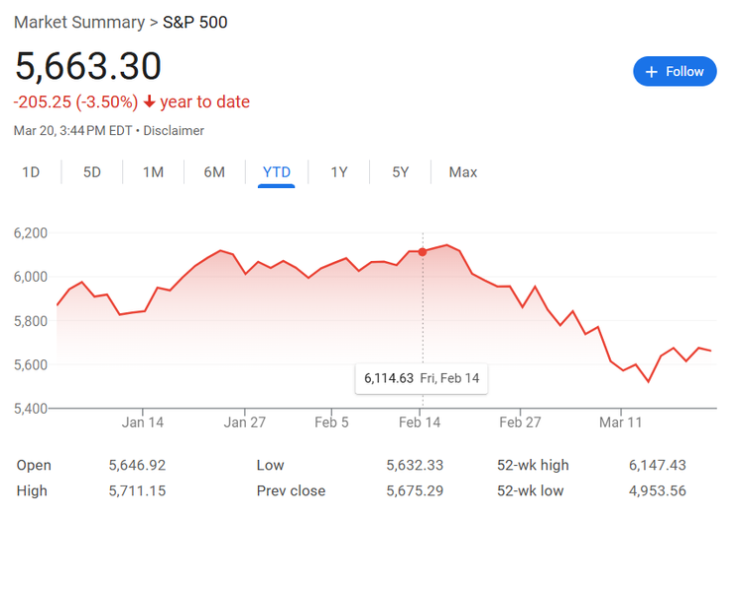Image resolution: width=737 pixels, height=590 pixels.
Task: Click the 5,600 y-axis label
Action: tap(31, 364)
